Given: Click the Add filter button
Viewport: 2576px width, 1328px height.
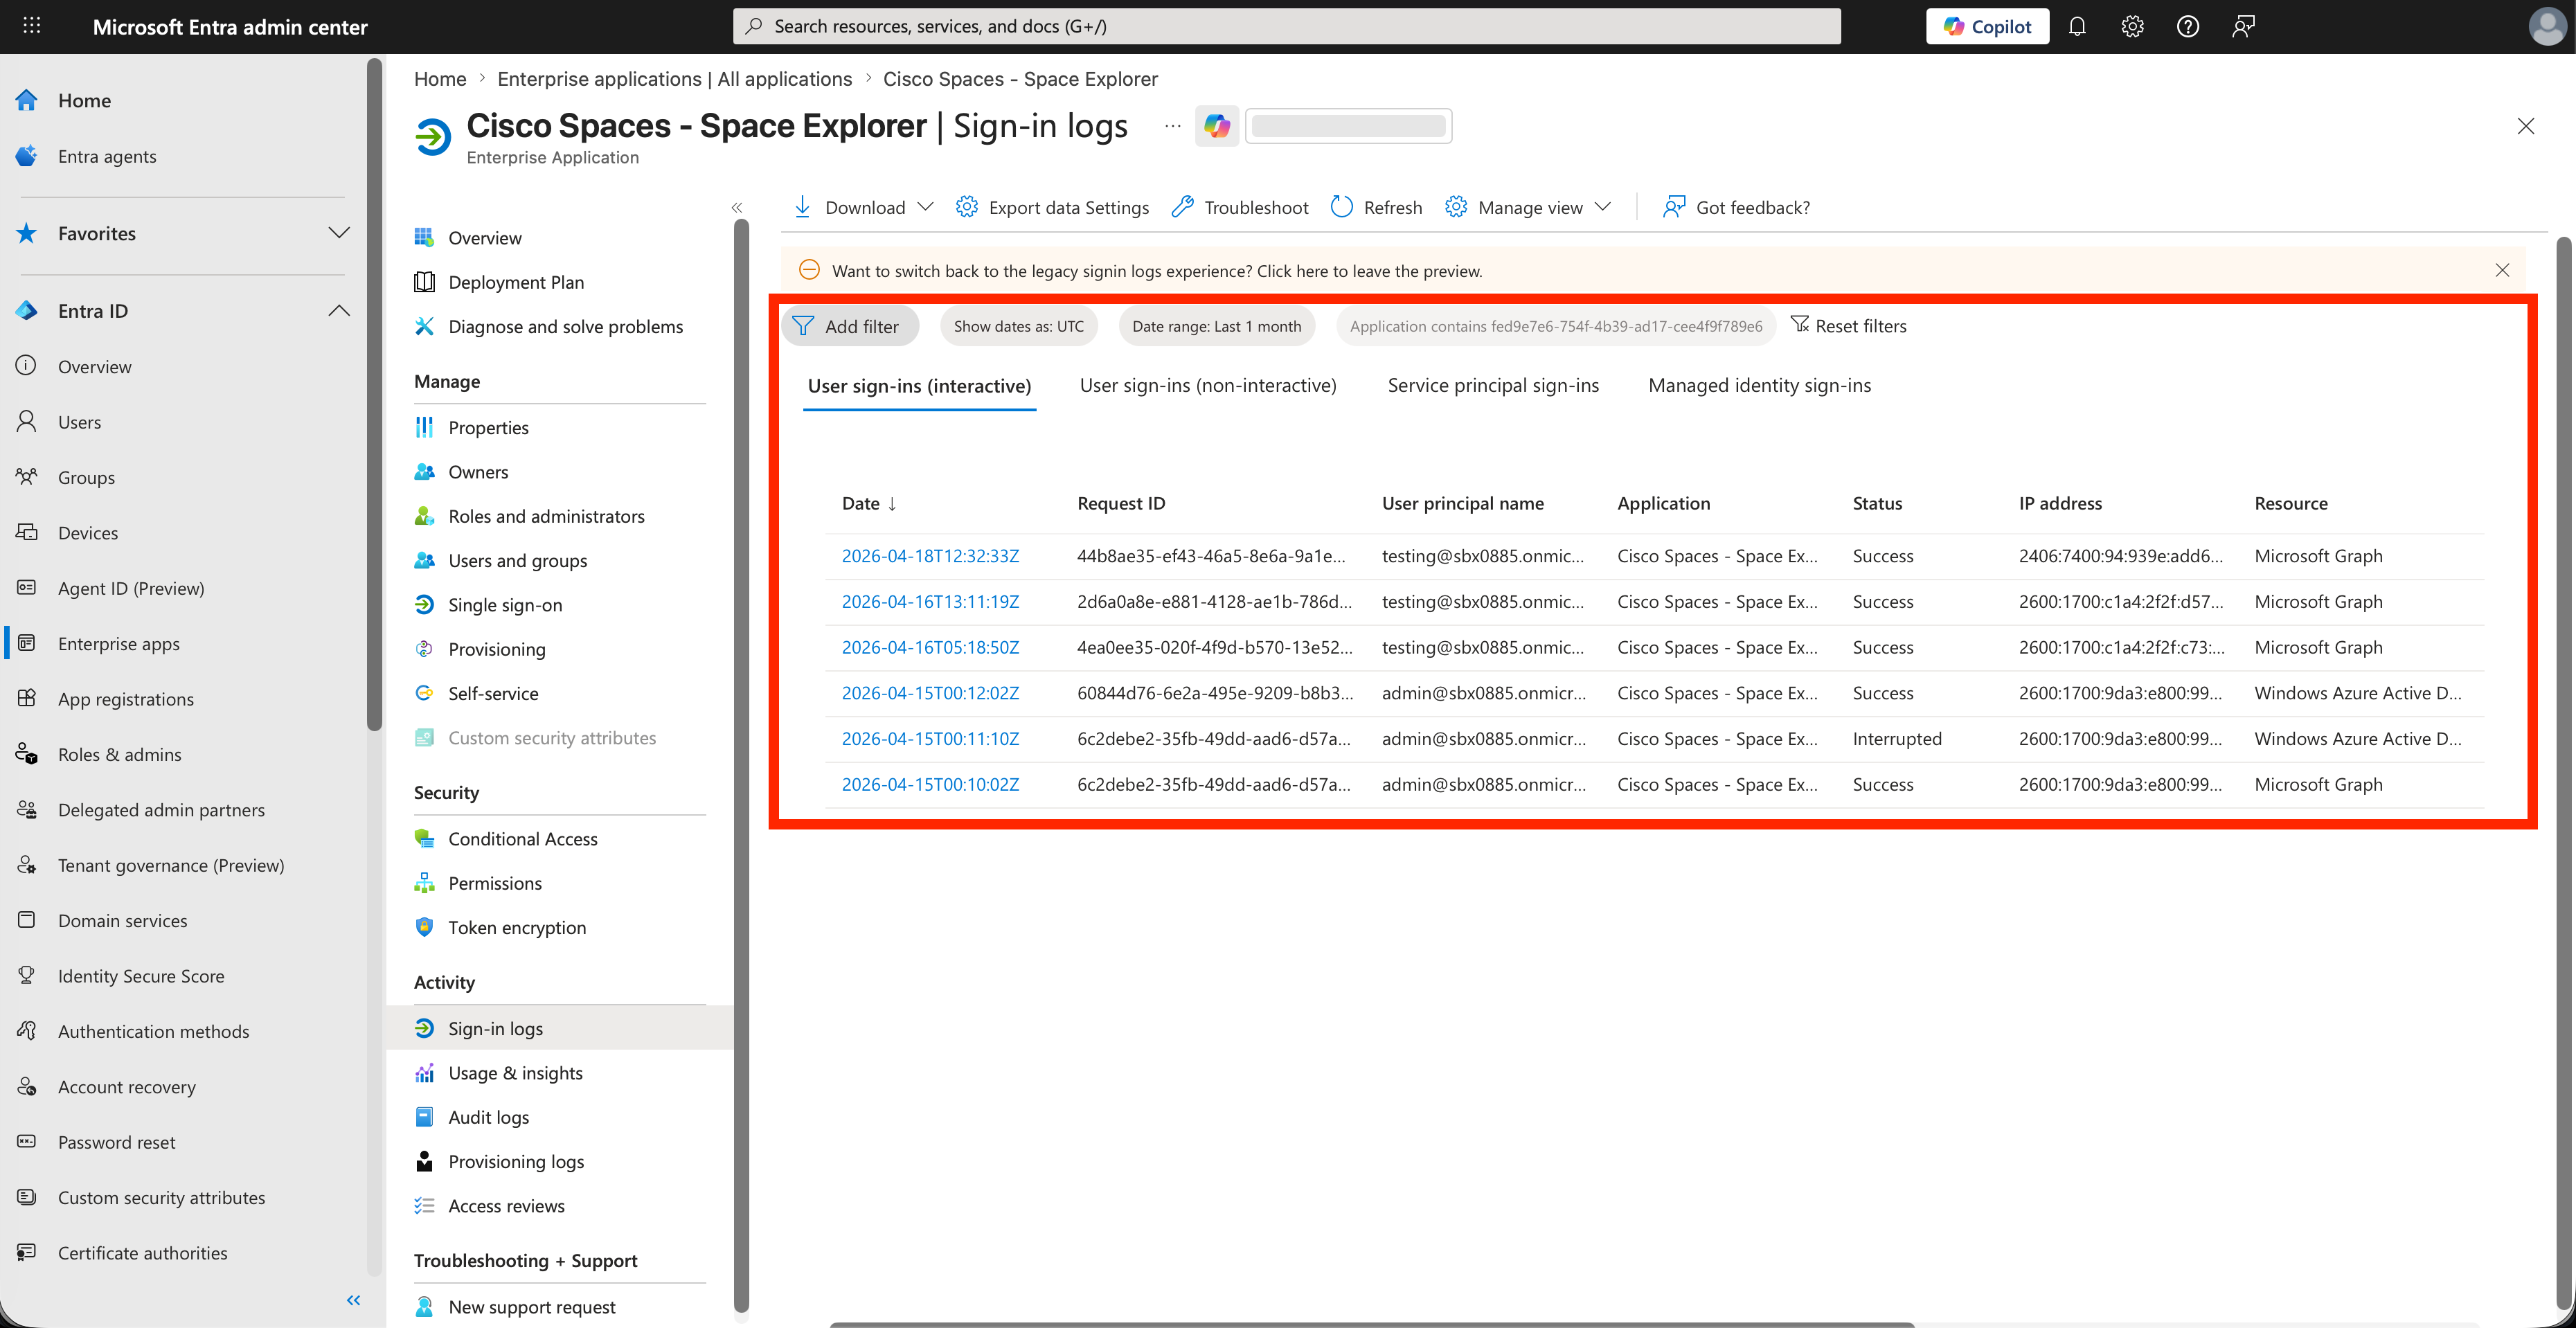Looking at the screenshot, I should (849, 326).
